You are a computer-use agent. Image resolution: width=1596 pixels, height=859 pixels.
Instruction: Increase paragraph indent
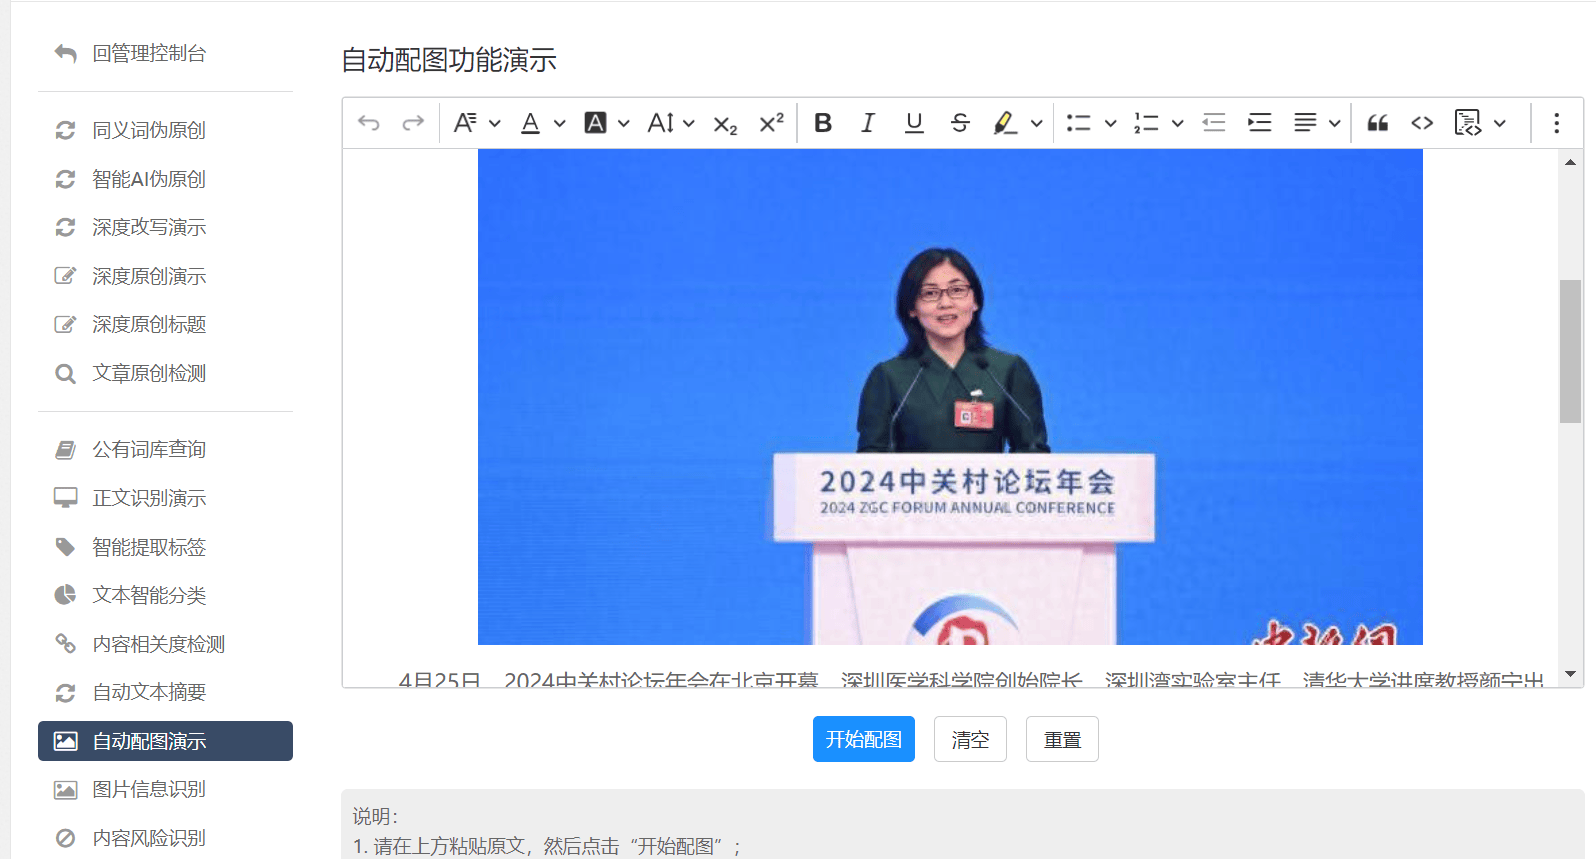click(1259, 123)
